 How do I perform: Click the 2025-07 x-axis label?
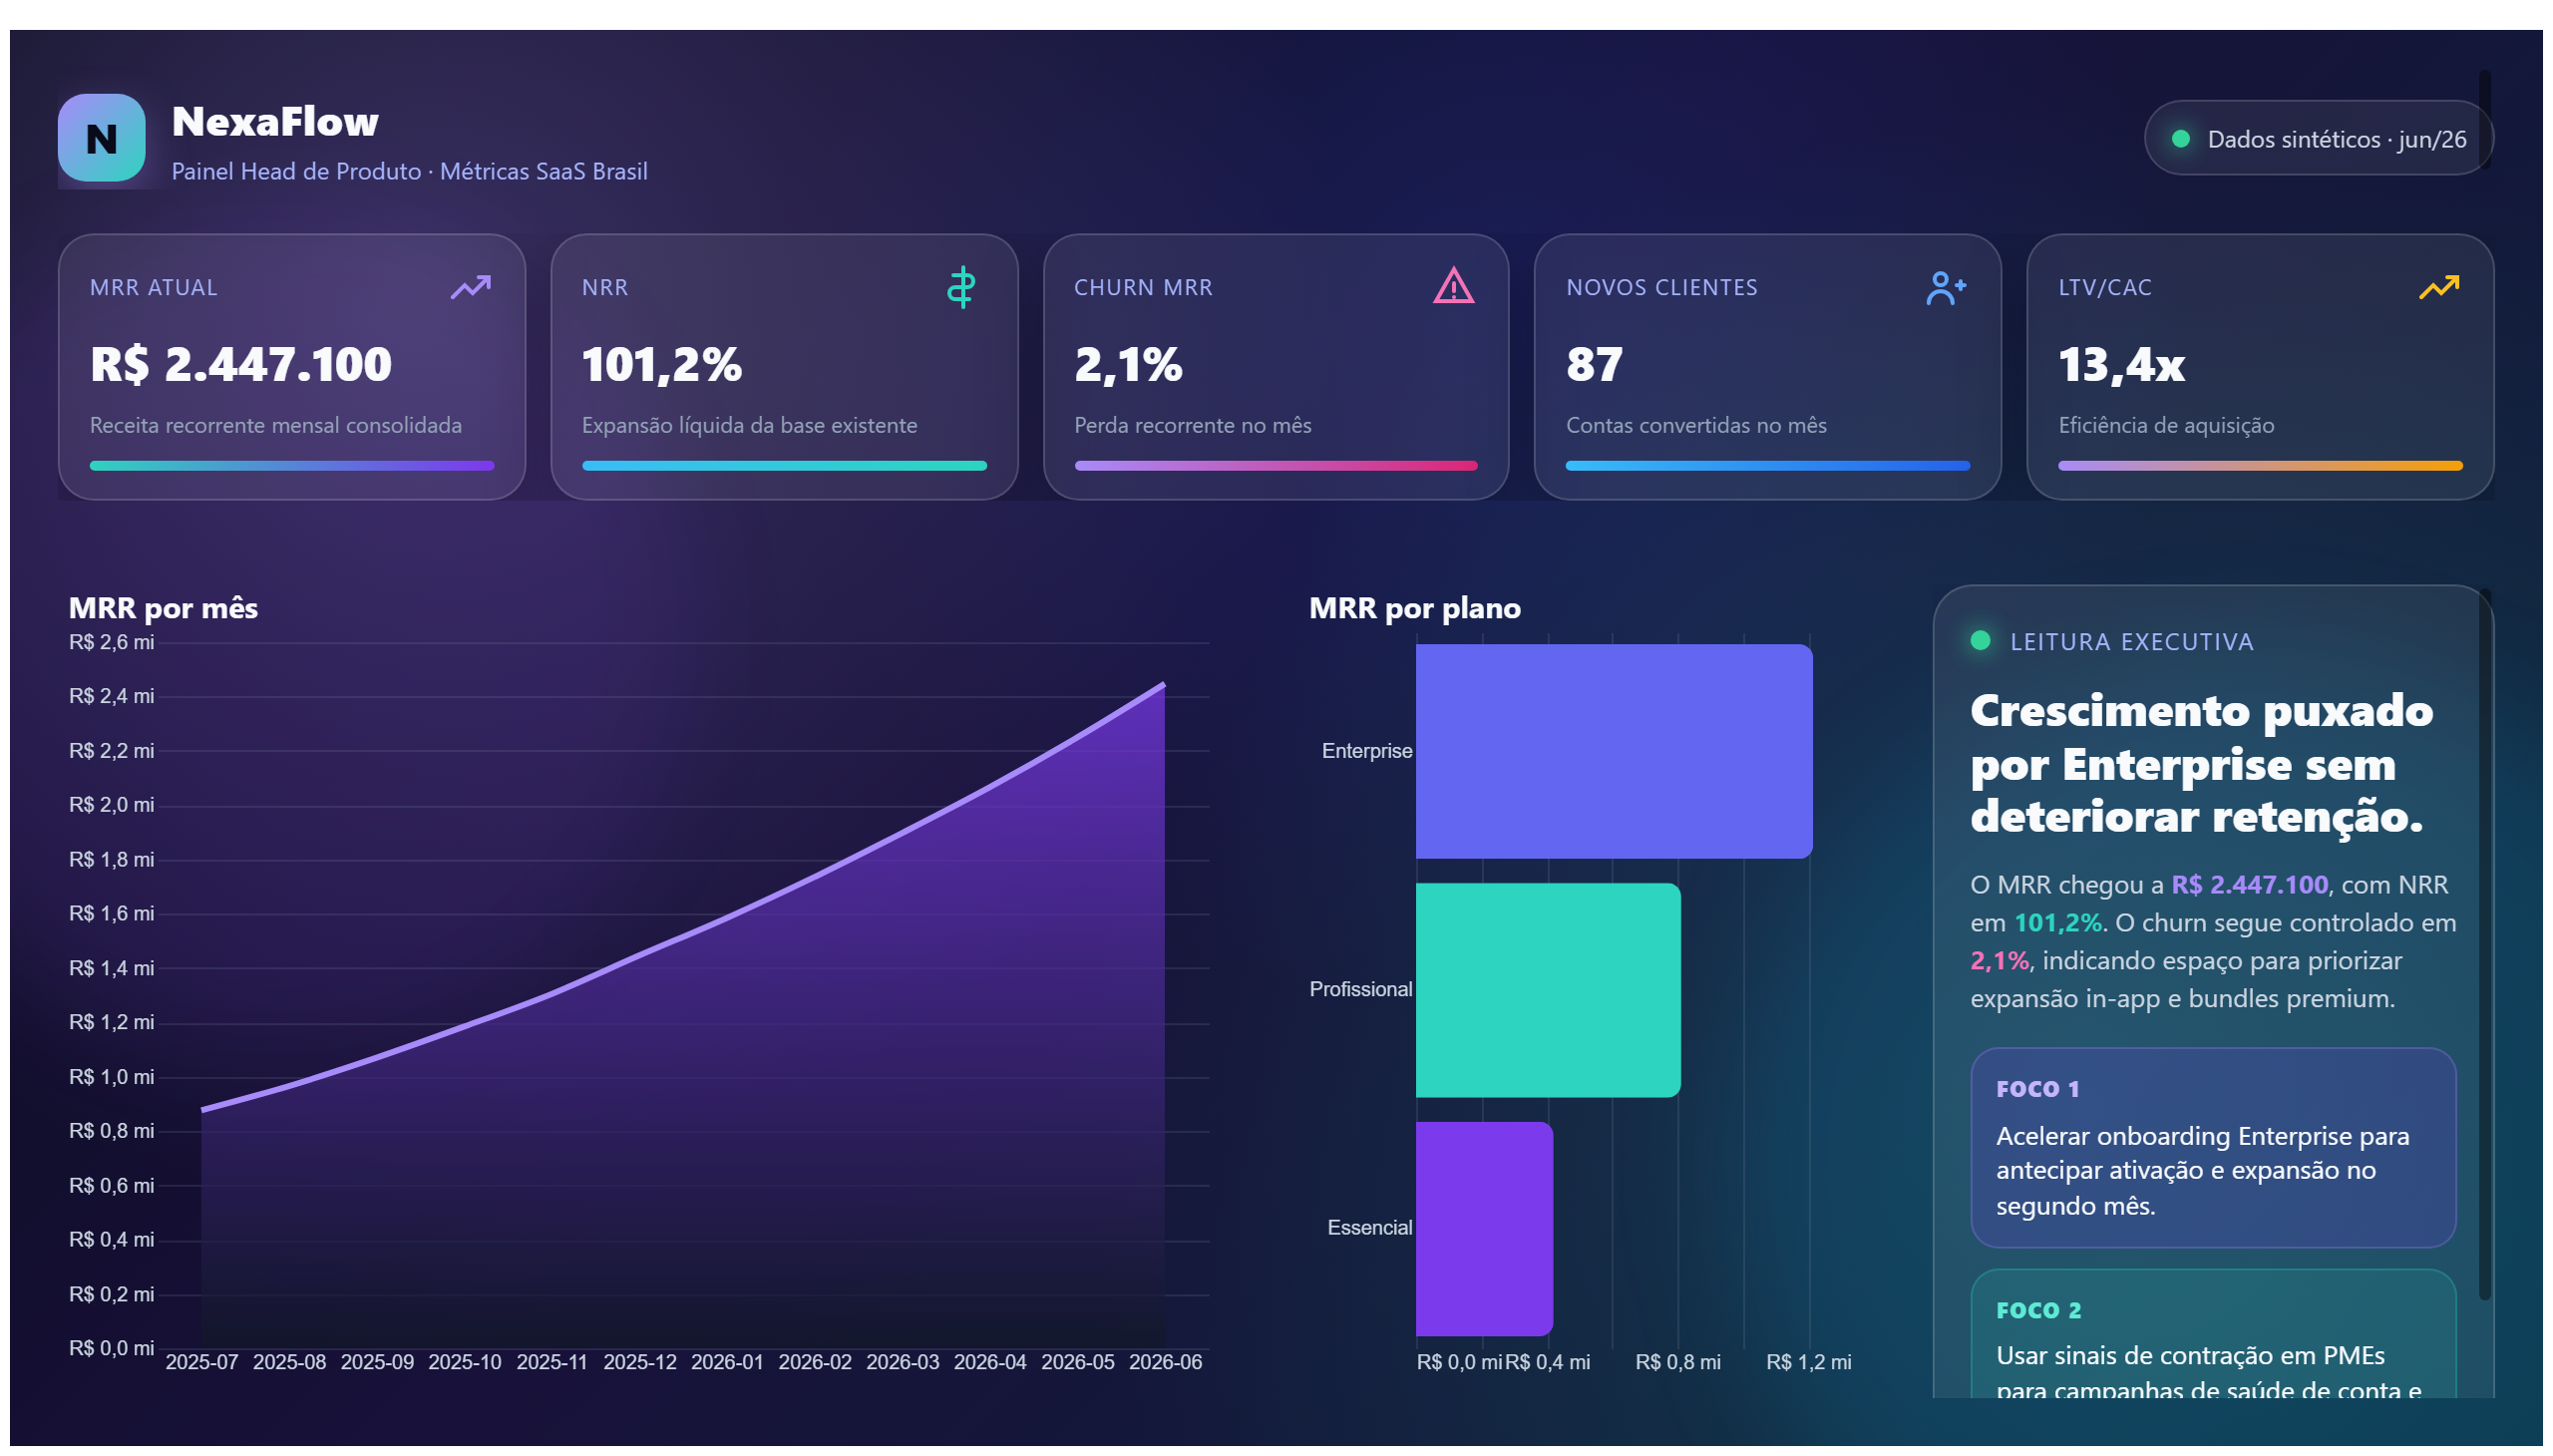[202, 1362]
